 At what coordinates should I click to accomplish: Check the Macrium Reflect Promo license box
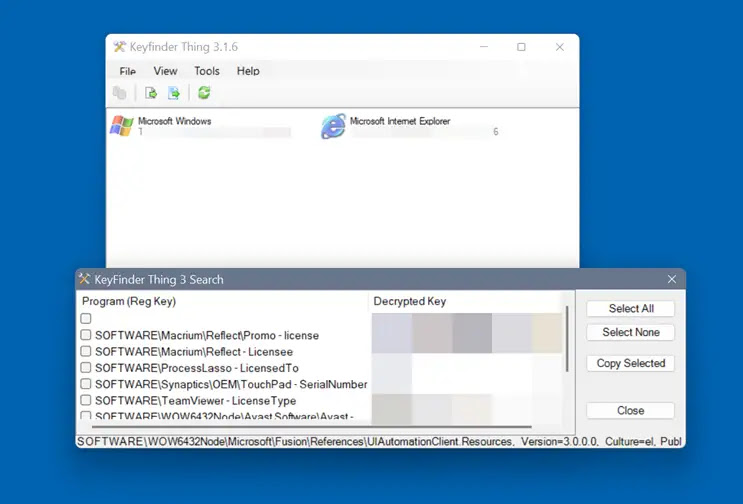pyautogui.click(x=86, y=335)
